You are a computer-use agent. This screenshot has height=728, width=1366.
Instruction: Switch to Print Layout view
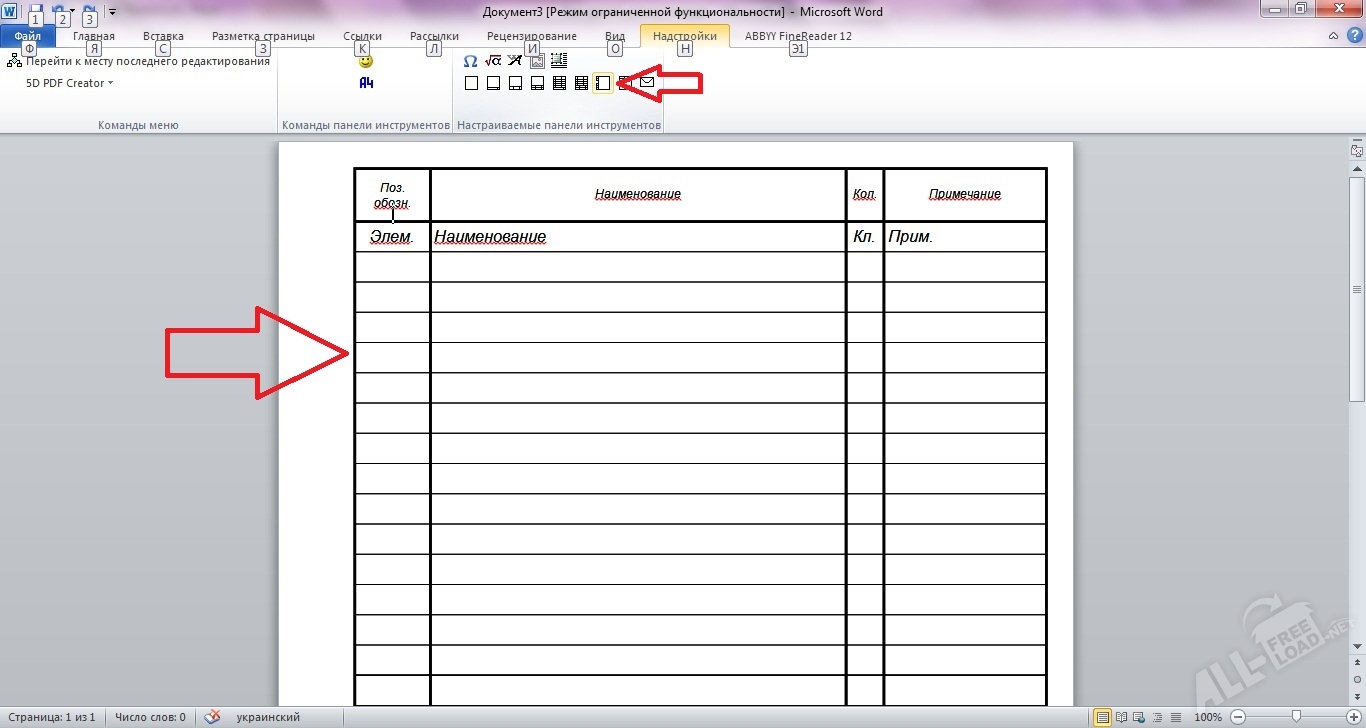coord(1102,717)
